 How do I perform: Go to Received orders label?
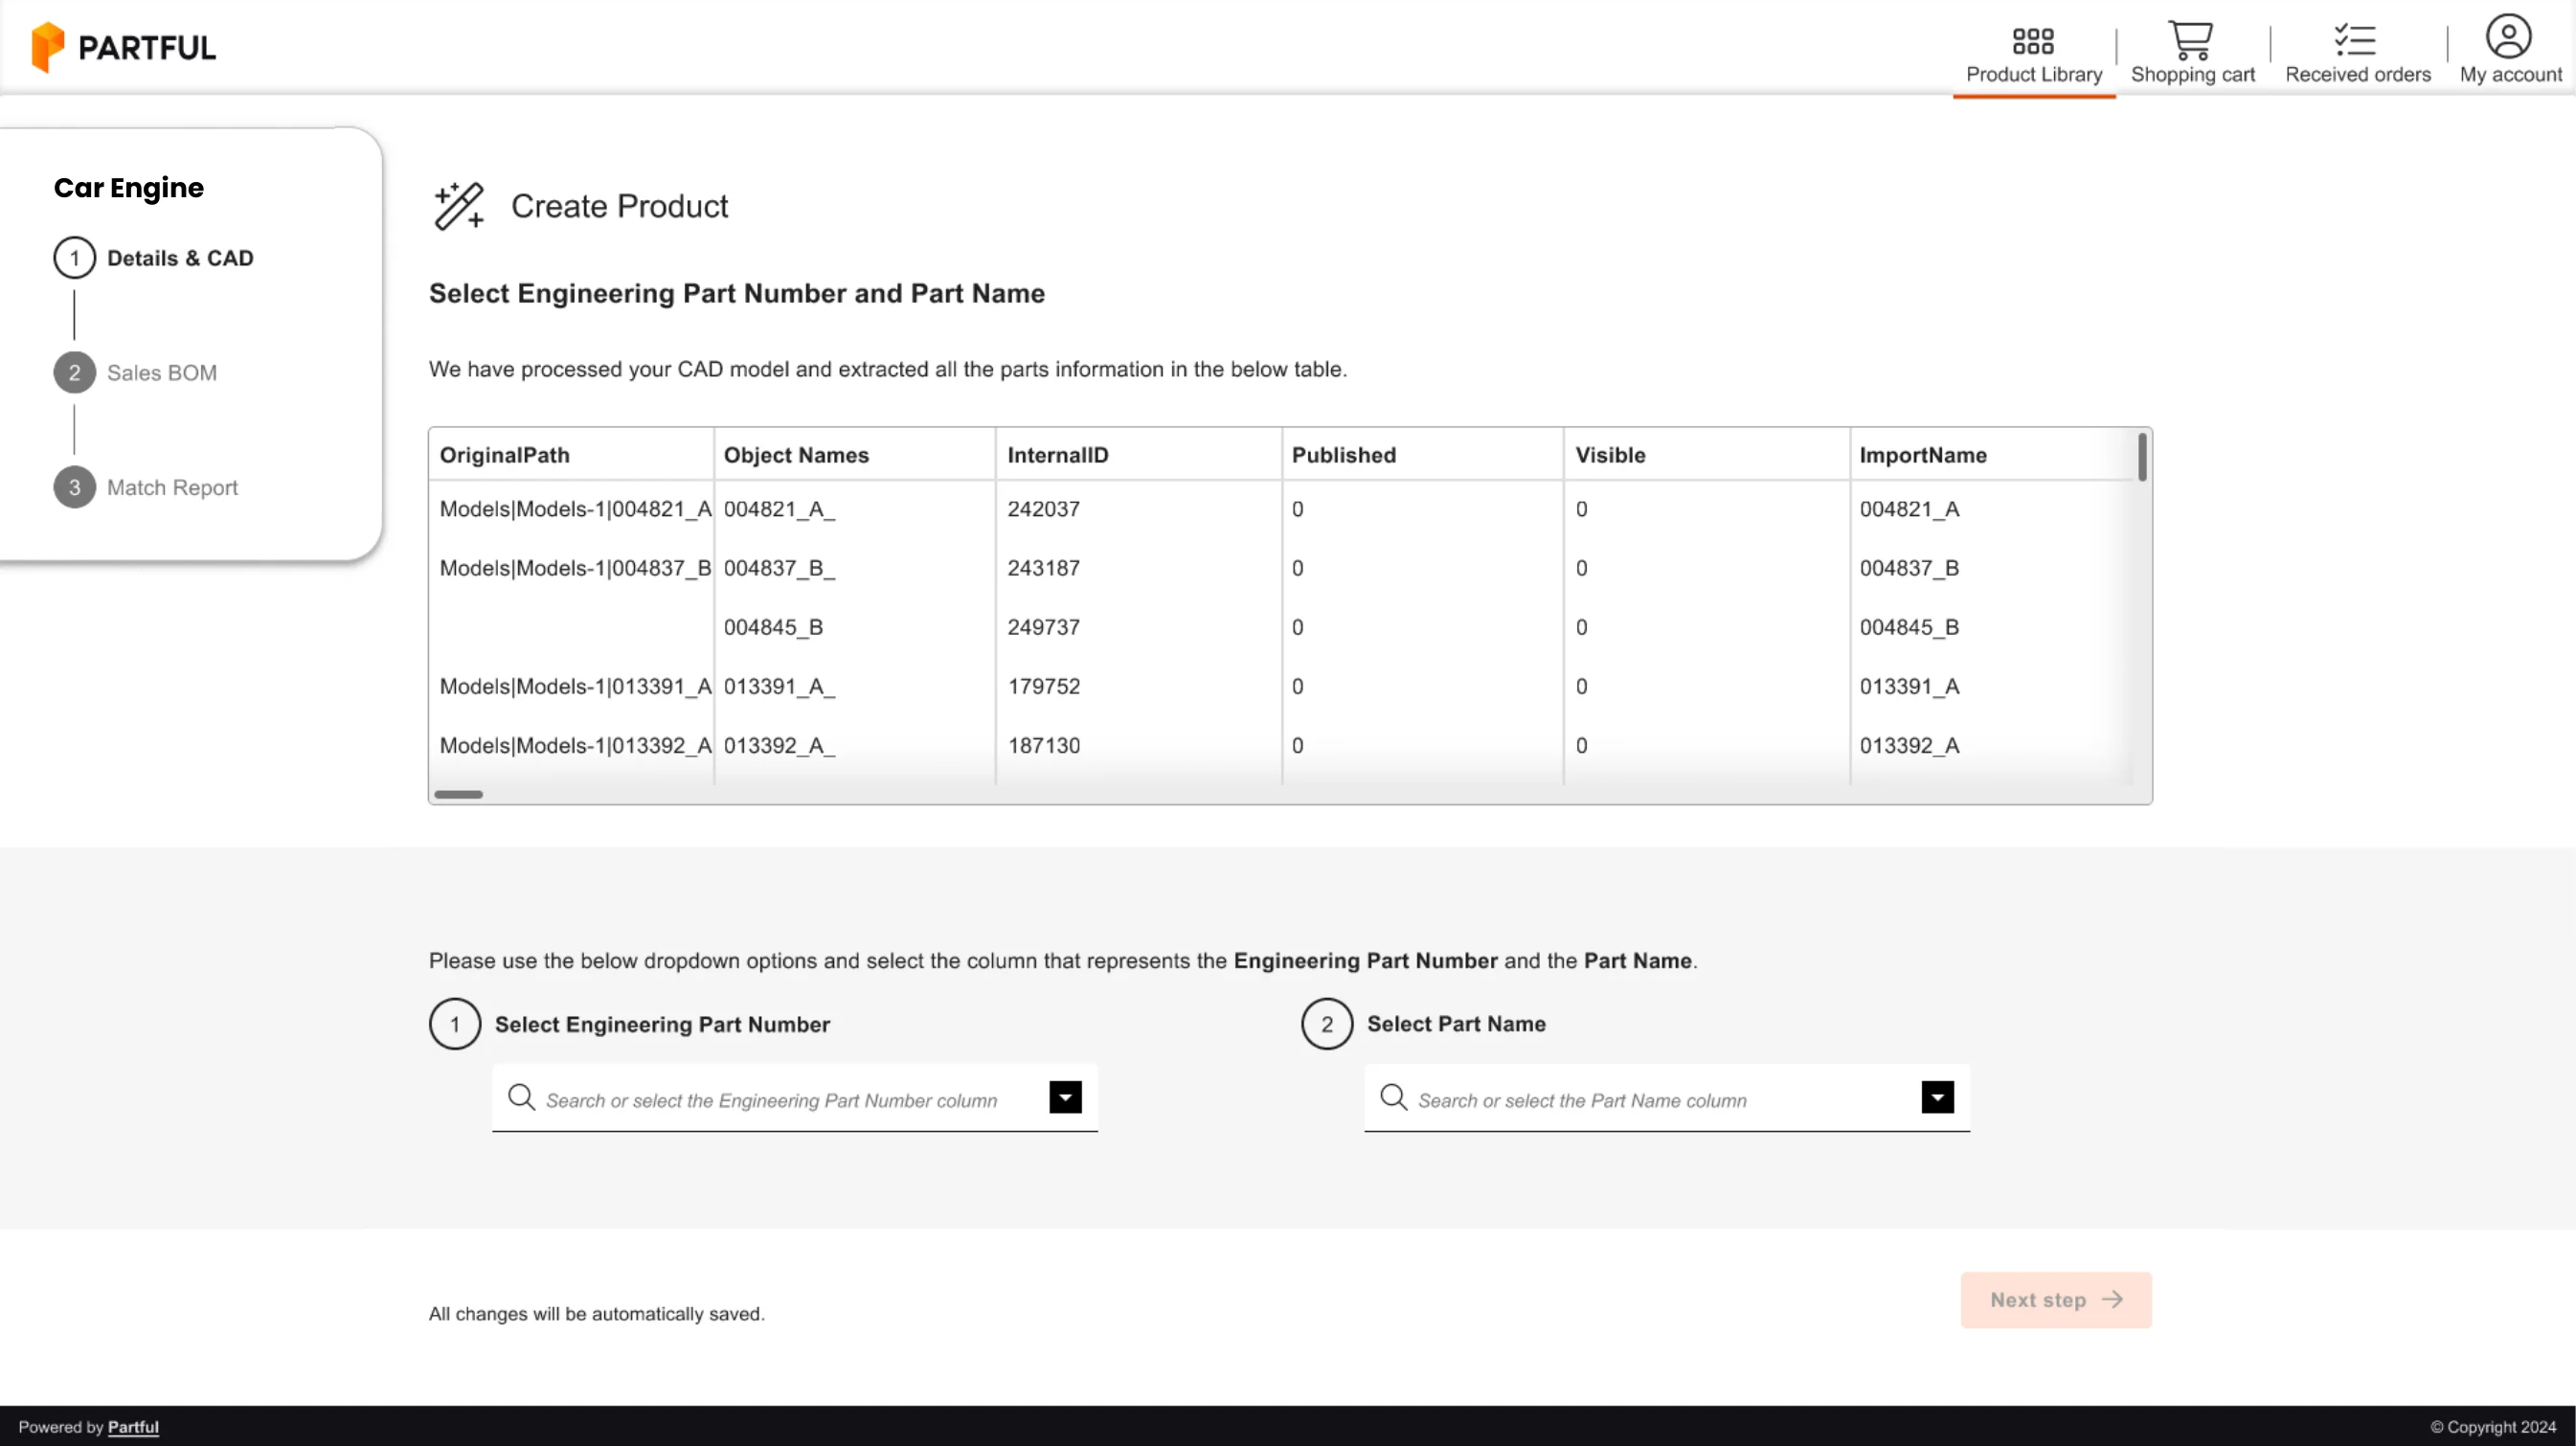[x=2358, y=74]
